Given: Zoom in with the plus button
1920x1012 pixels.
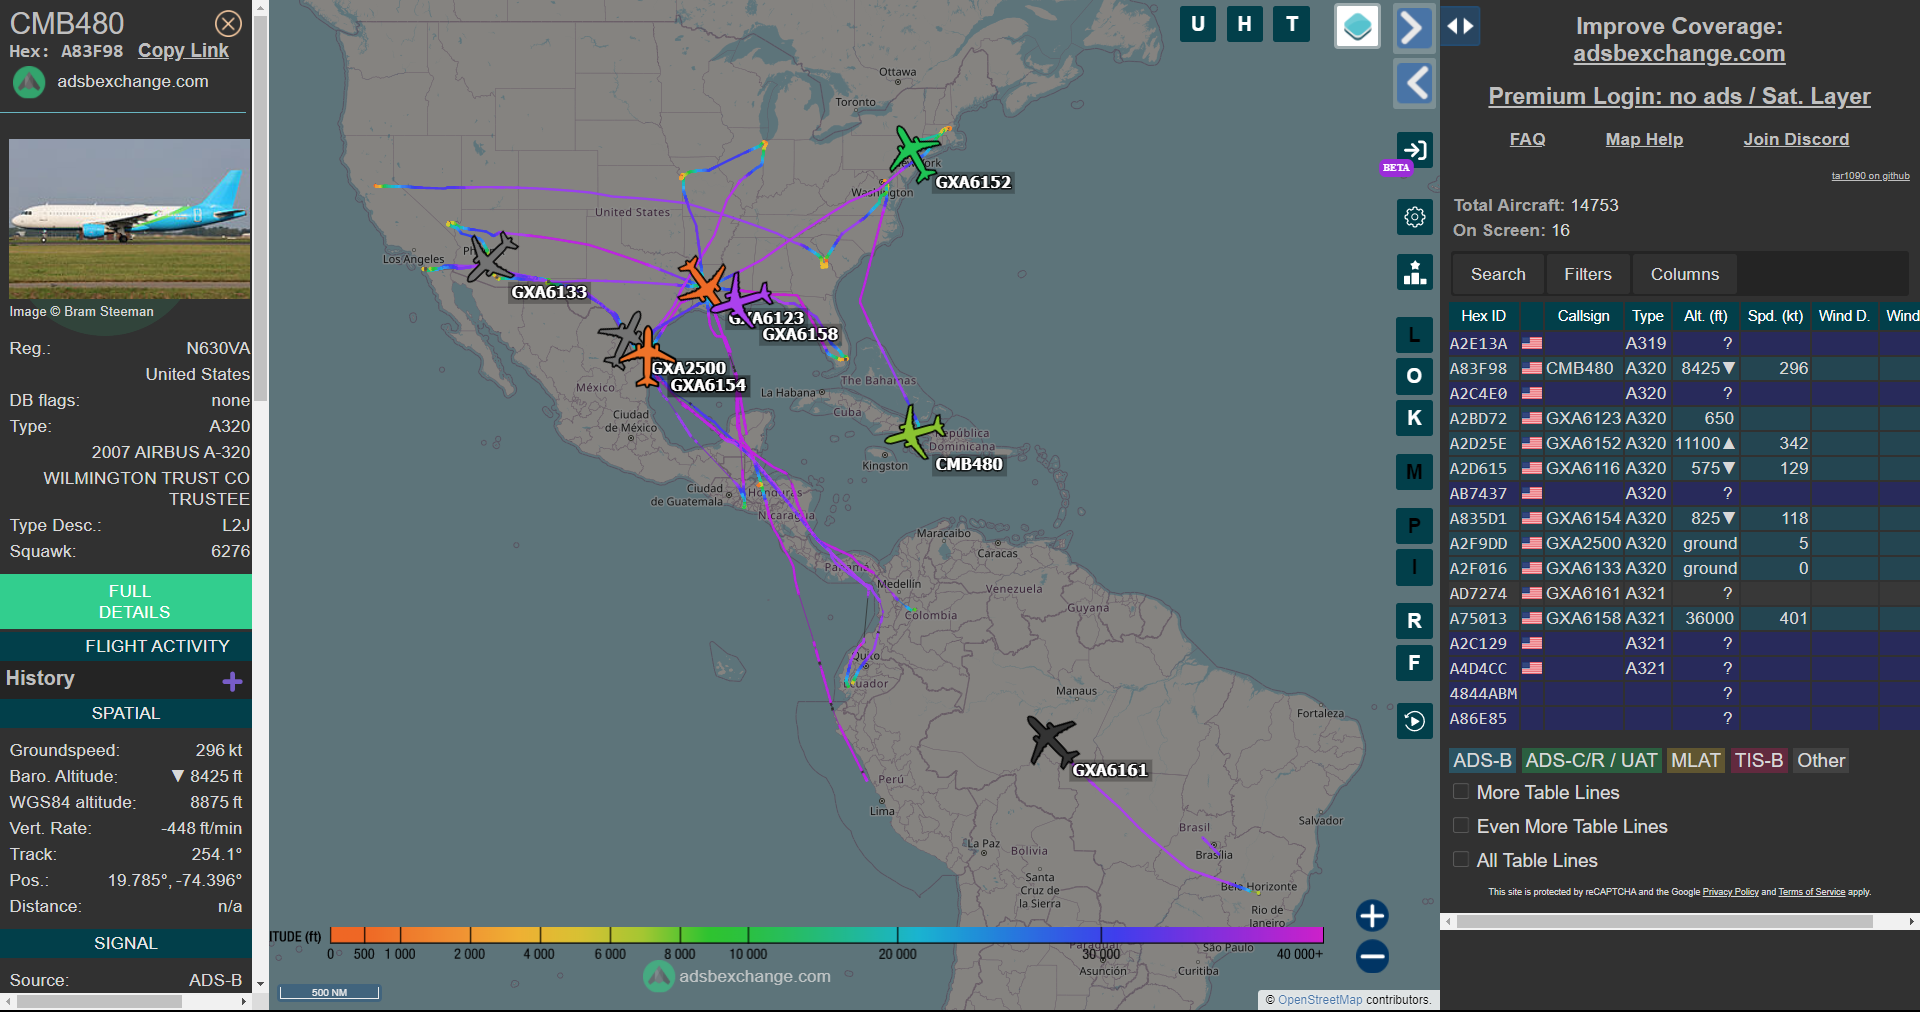Looking at the screenshot, I should point(1372,915).
